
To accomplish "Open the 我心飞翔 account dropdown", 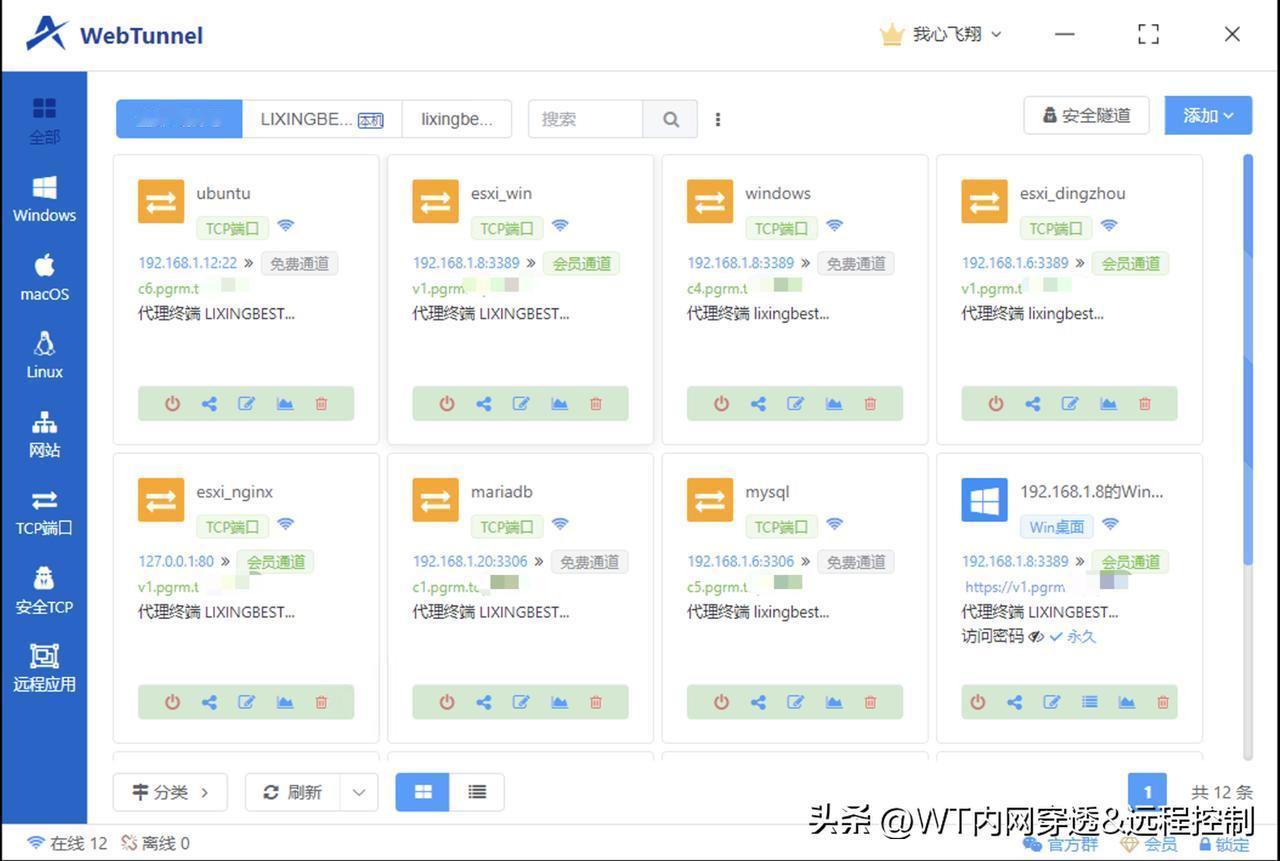I will [x=940, y=33].
